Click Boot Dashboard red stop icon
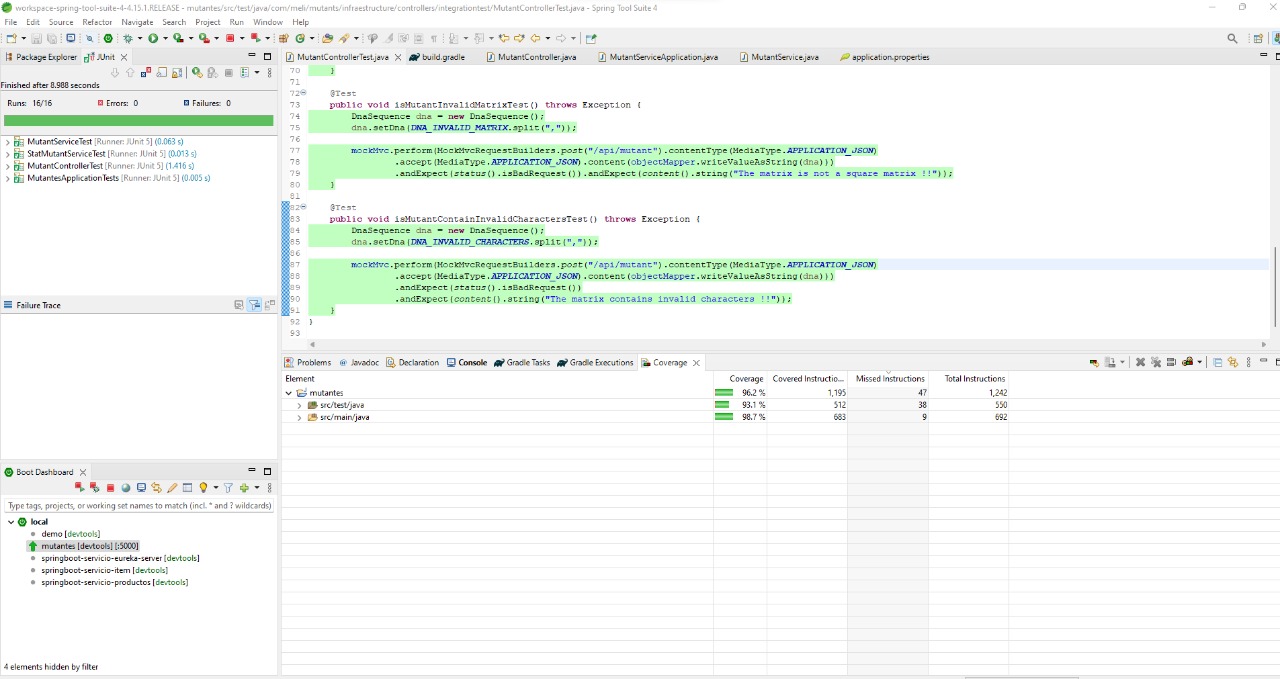Screen dimensions: 1280x679 (110, 488)
